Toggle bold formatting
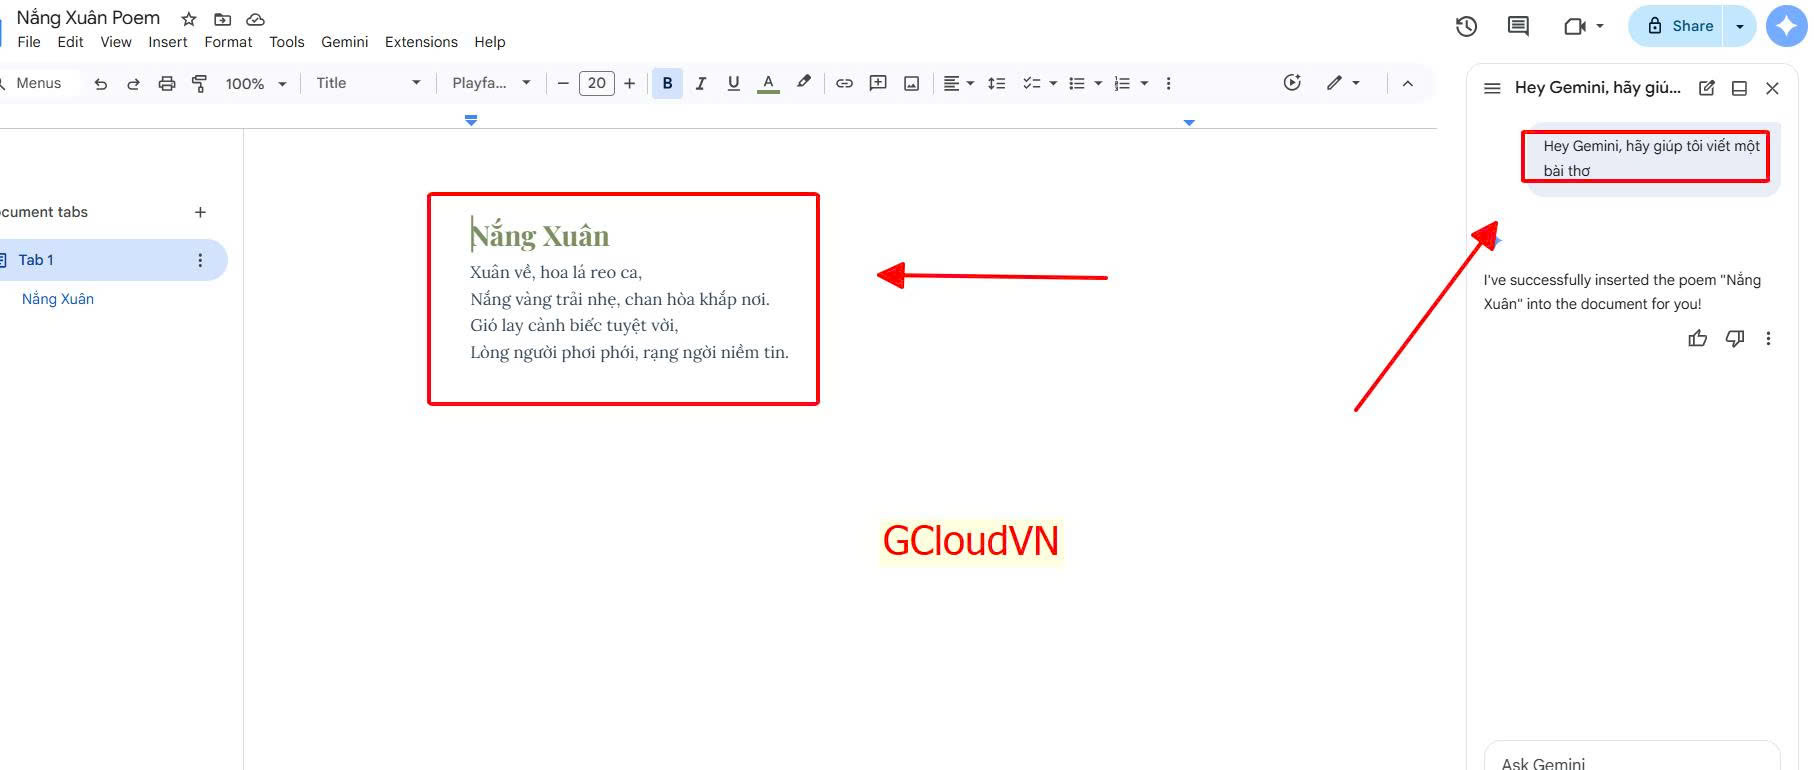The image size is (1814, 770). click(x=667, y=84)
